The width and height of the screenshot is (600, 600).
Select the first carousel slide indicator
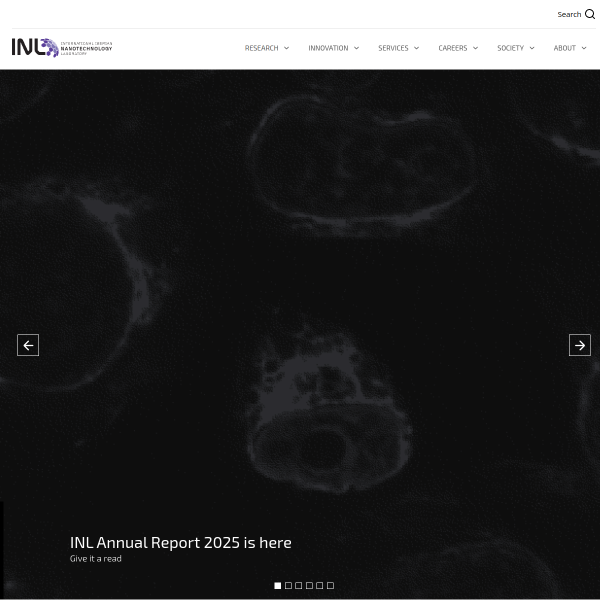coord(278,585)
